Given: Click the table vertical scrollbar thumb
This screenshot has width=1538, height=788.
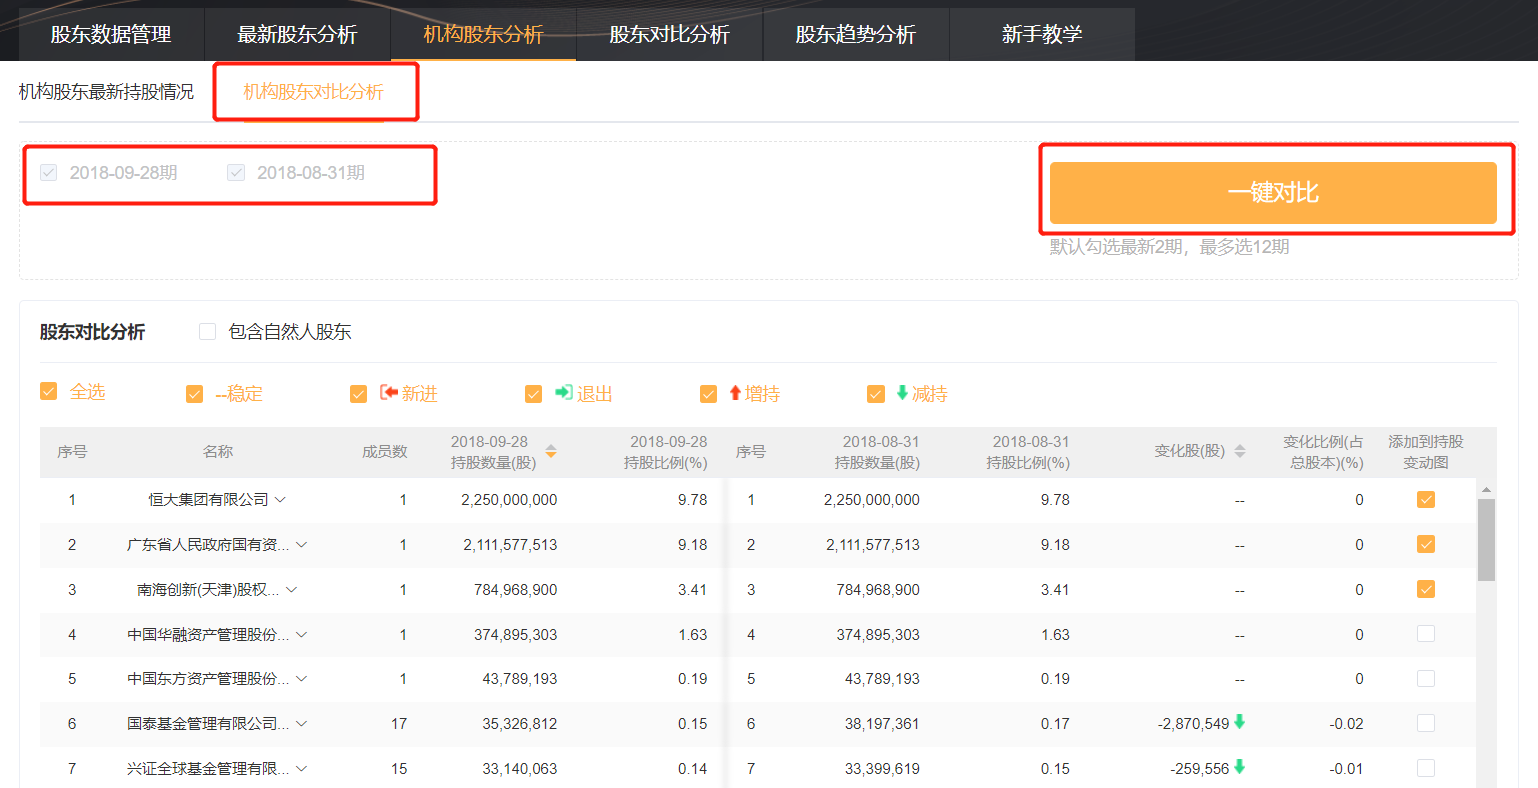Looking at the screenshot, I should point(1486,540).
